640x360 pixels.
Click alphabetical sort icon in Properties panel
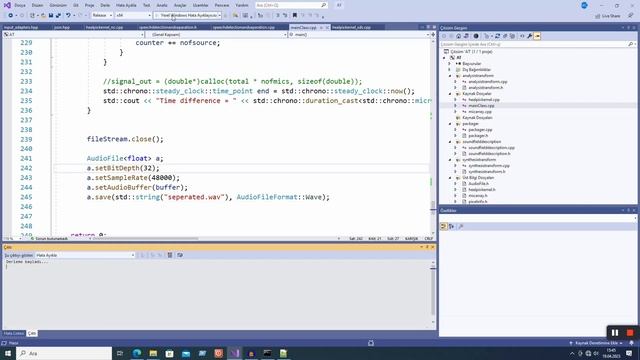click(x=451, y=226)
